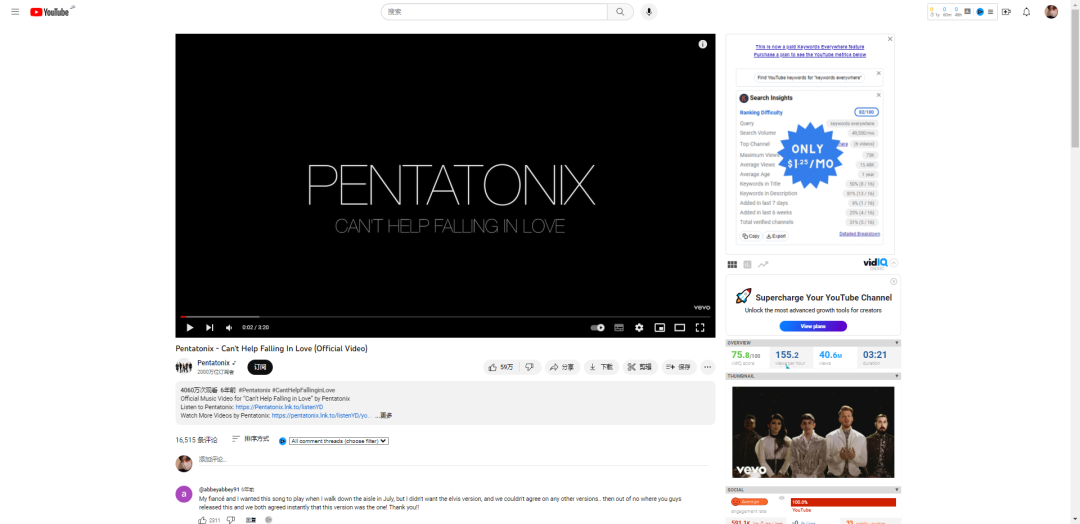1080x524 pixels.
Task: Click the video info card icon
Action: [x=703, y=44]
